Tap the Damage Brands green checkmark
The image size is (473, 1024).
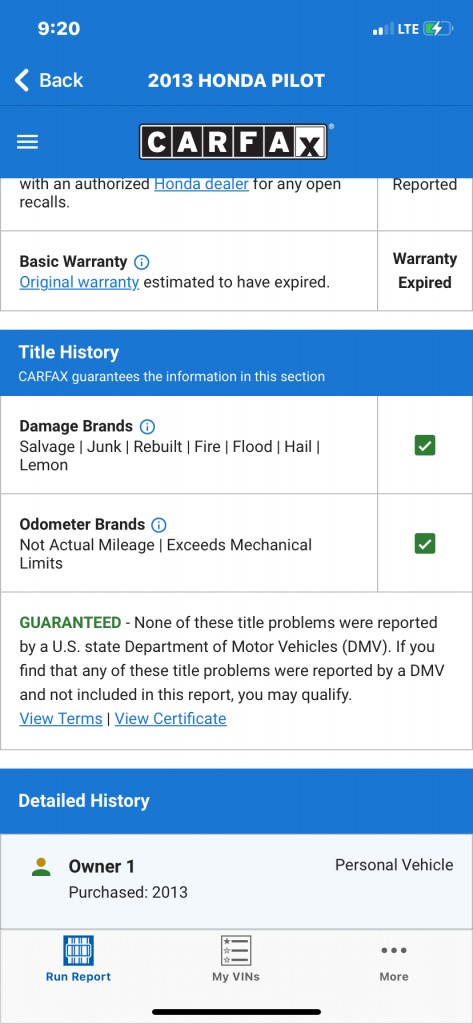tap(425, 446)
